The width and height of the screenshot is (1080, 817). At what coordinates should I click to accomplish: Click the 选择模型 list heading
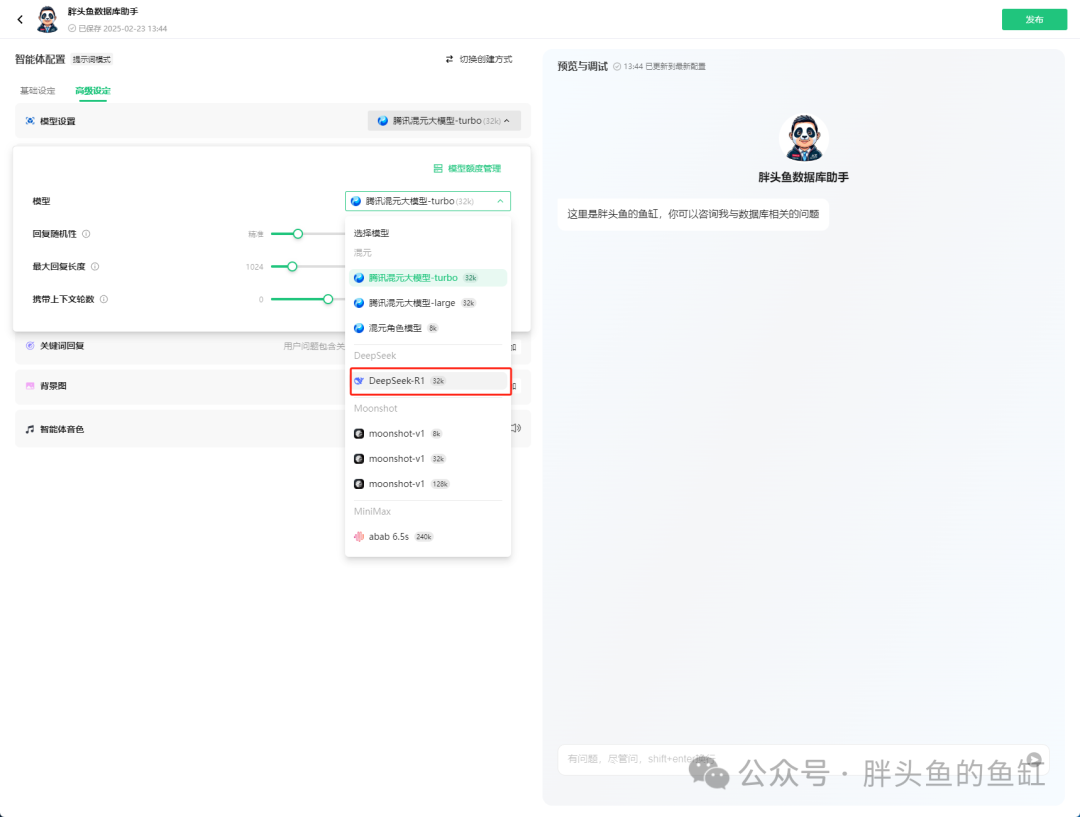coord(371,233)
